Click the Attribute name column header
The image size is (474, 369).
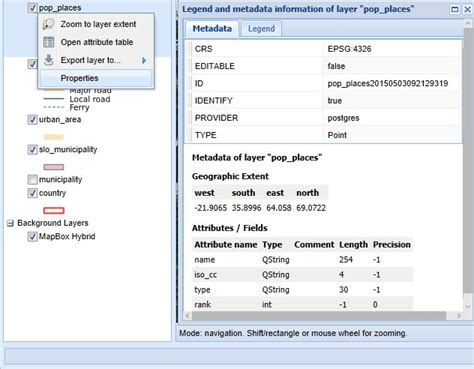click(x=226, y=245)
